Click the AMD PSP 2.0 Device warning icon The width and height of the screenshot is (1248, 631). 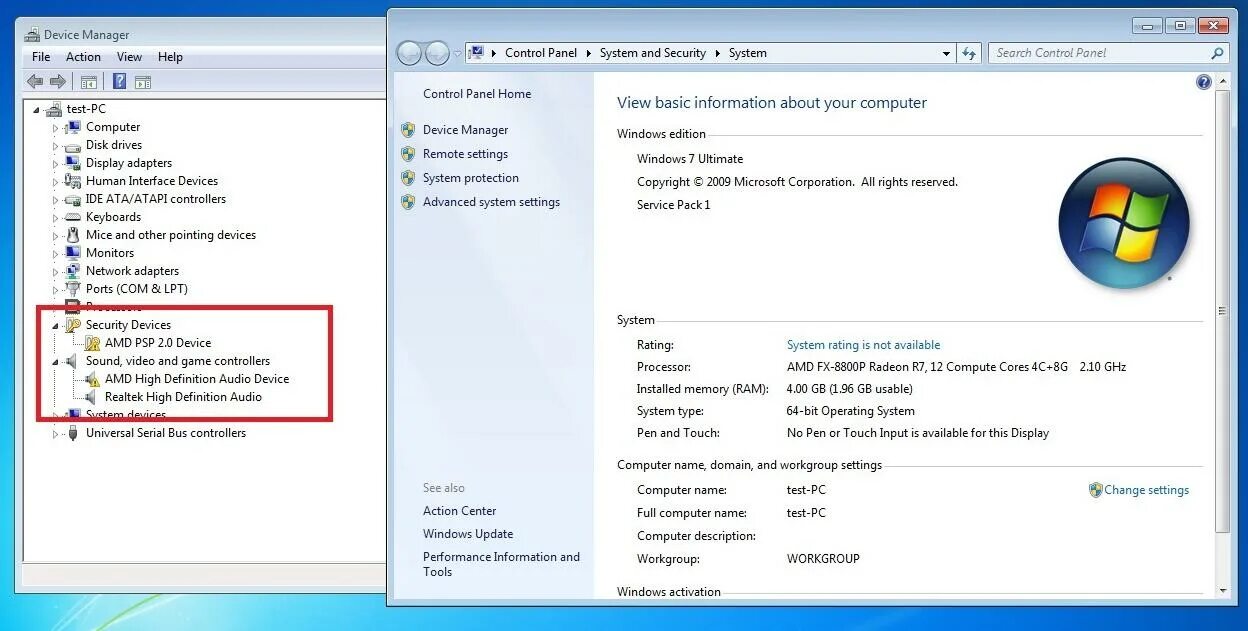pyautogui.click(x=92, y=343)
